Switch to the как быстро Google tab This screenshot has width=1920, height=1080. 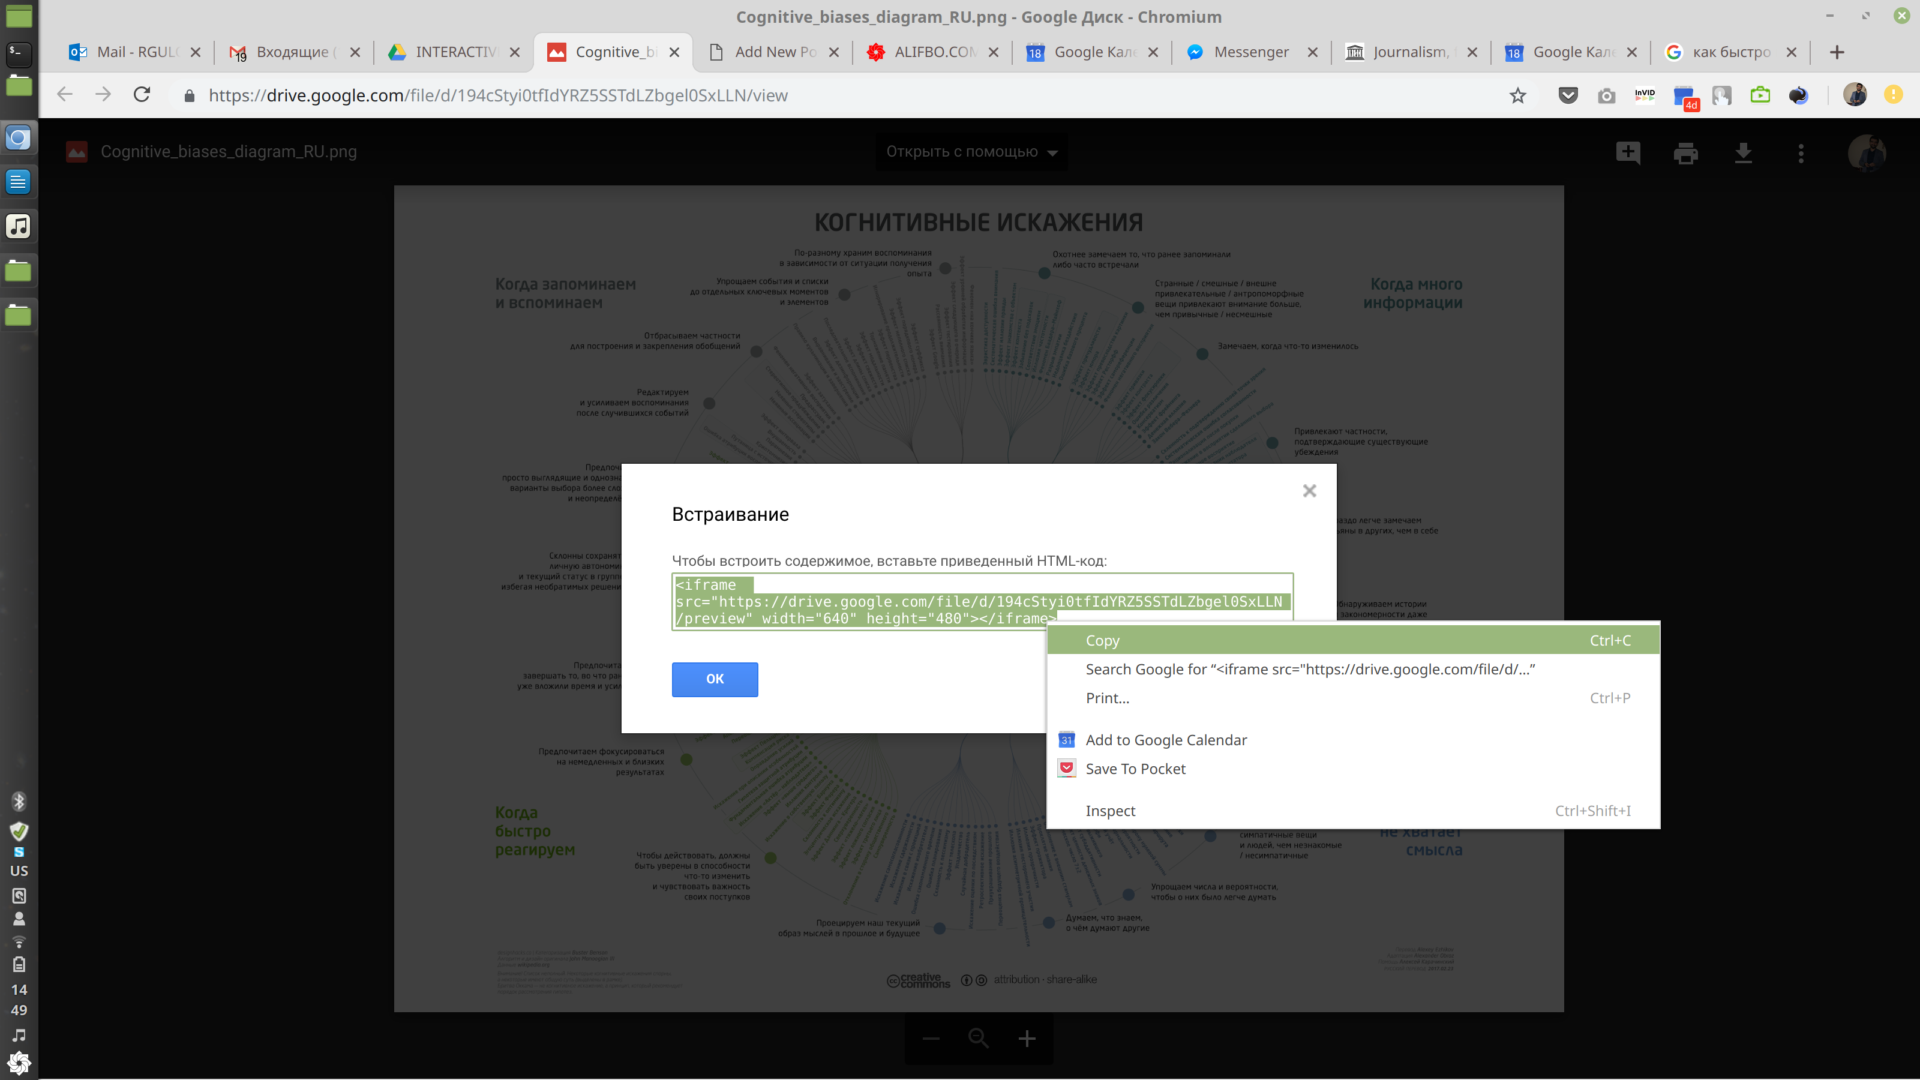pos(1732,52)
